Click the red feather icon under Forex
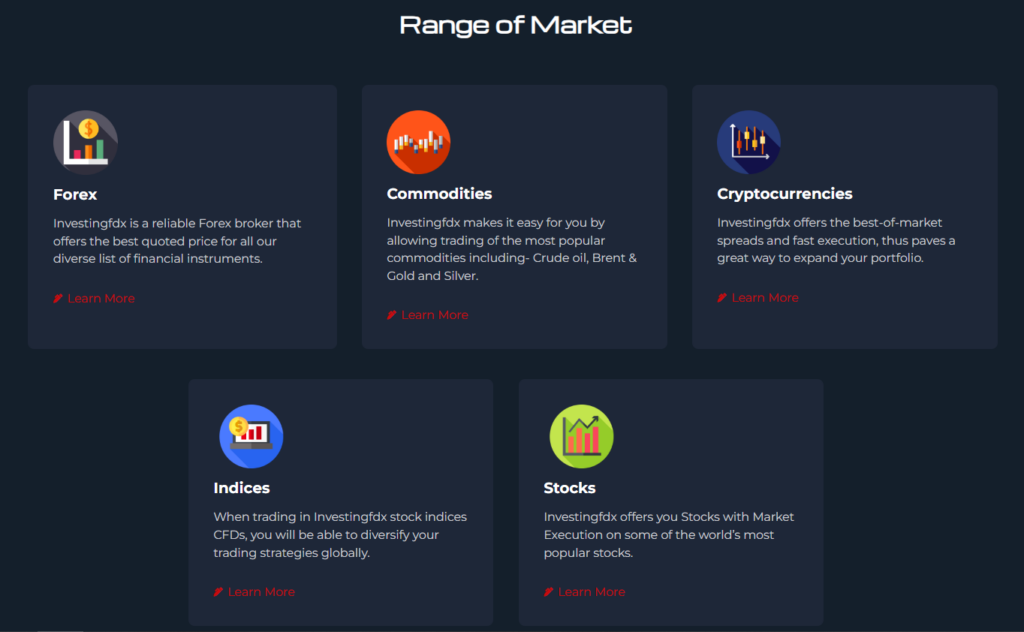This screenshot has height=632, width=1024. [x=58, y=299]
